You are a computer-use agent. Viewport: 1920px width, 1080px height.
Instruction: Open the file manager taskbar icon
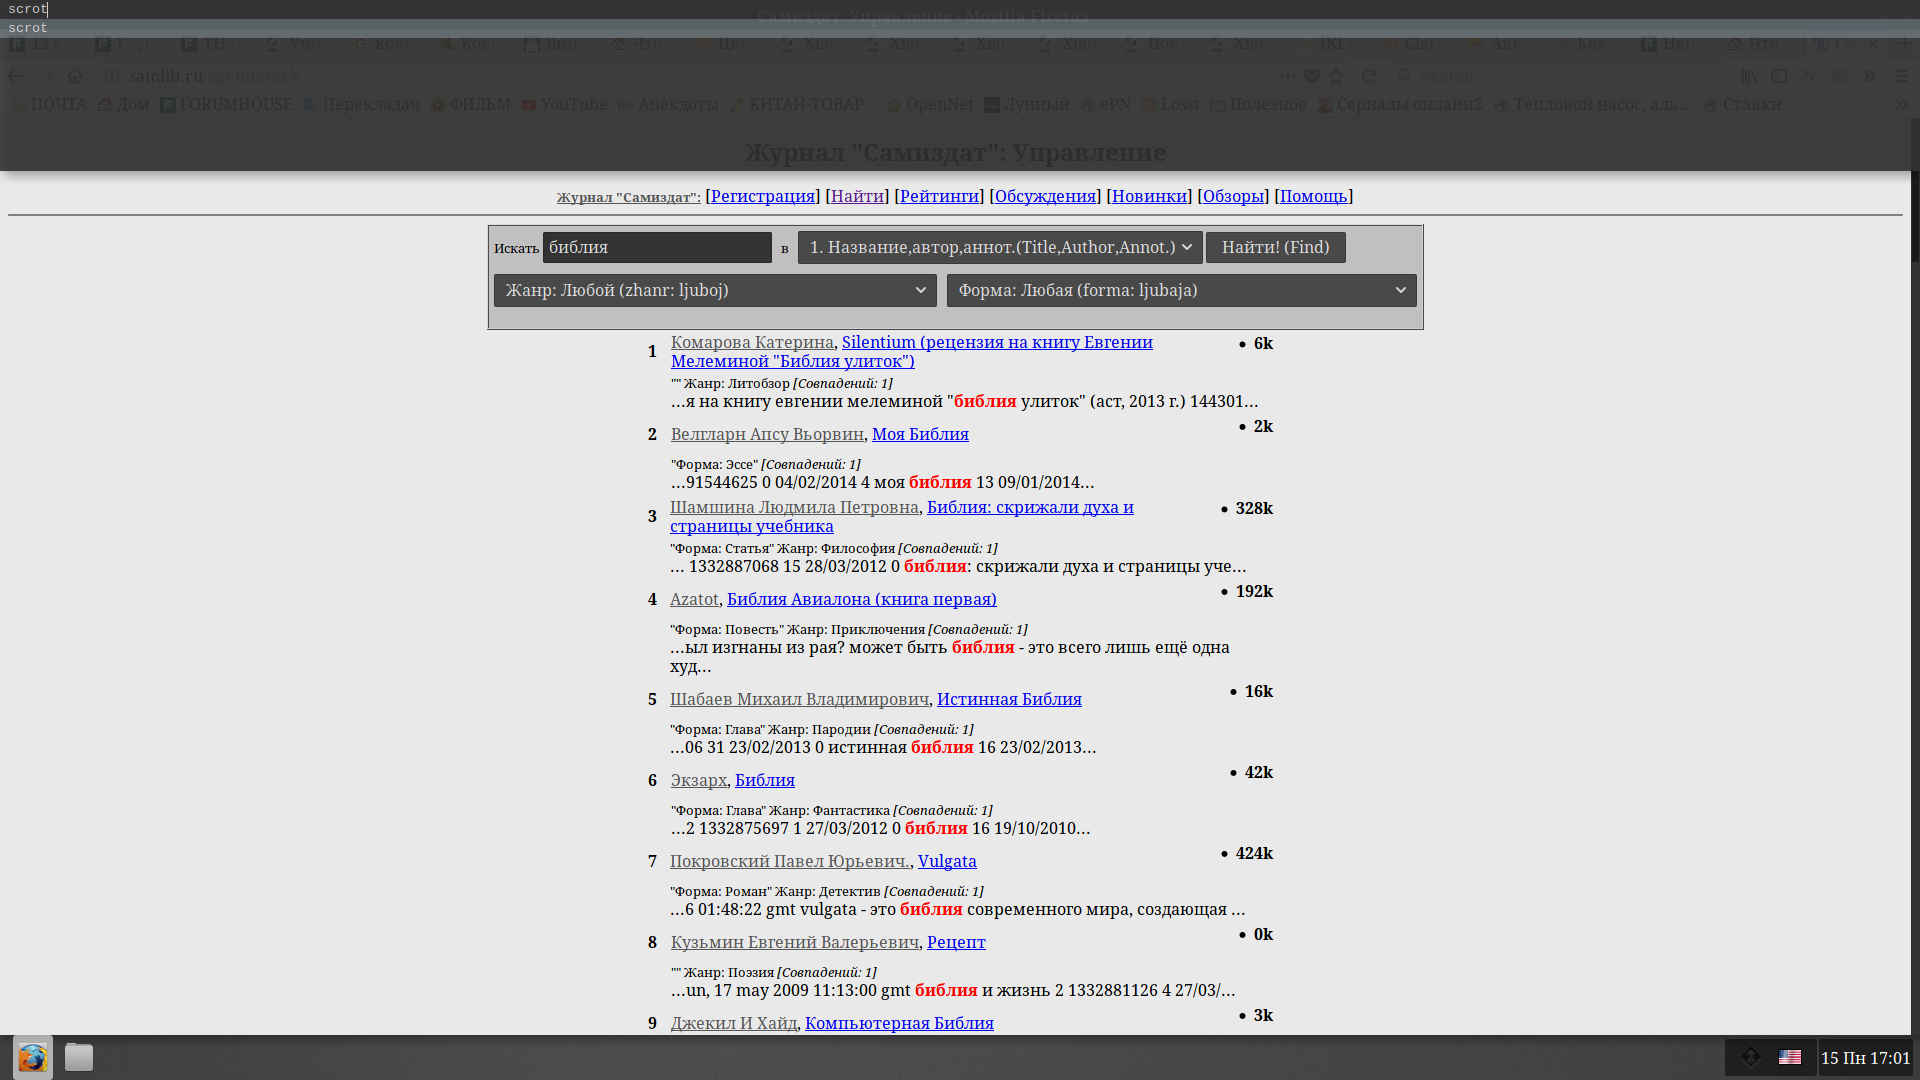tap(79, 1057)
